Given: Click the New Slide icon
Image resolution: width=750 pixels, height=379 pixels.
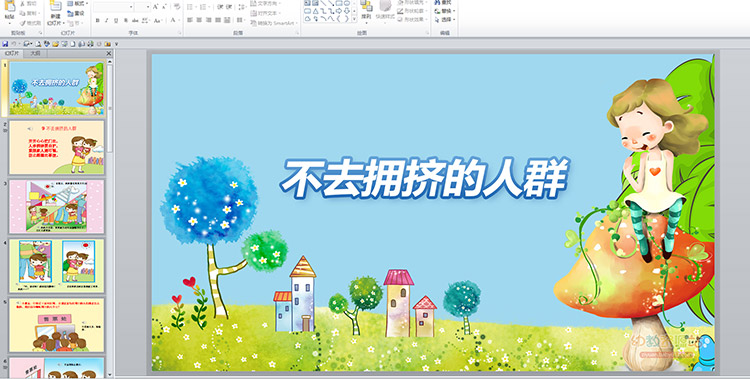Looking at the screenshot, I should 55,7.
